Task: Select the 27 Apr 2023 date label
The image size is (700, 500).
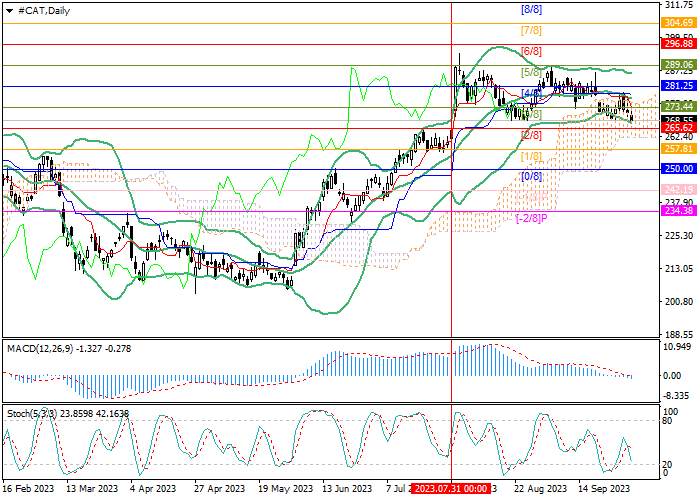Action: coord(219,488)
